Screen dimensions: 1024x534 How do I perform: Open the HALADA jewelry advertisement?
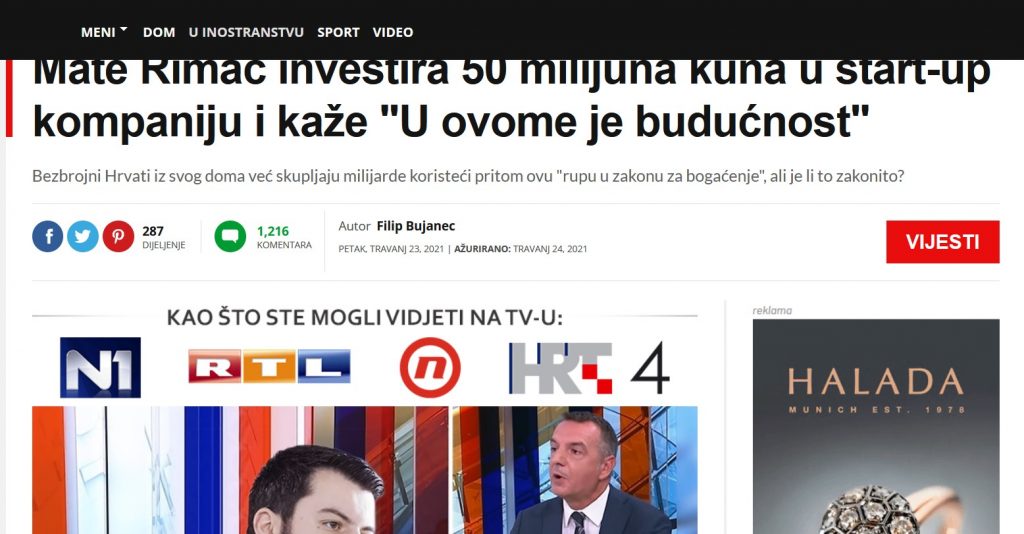click(x=876, y=426)
